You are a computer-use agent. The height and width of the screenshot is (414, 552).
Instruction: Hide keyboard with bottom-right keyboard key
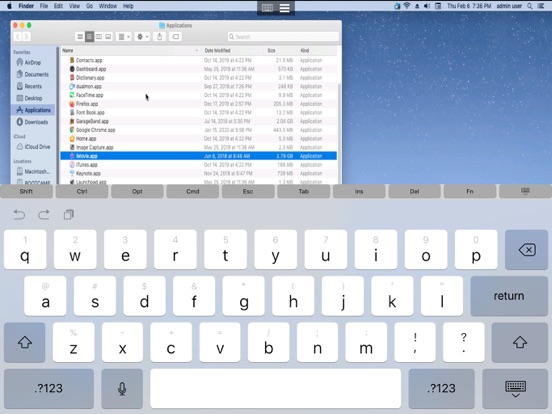tap(515, 388)
